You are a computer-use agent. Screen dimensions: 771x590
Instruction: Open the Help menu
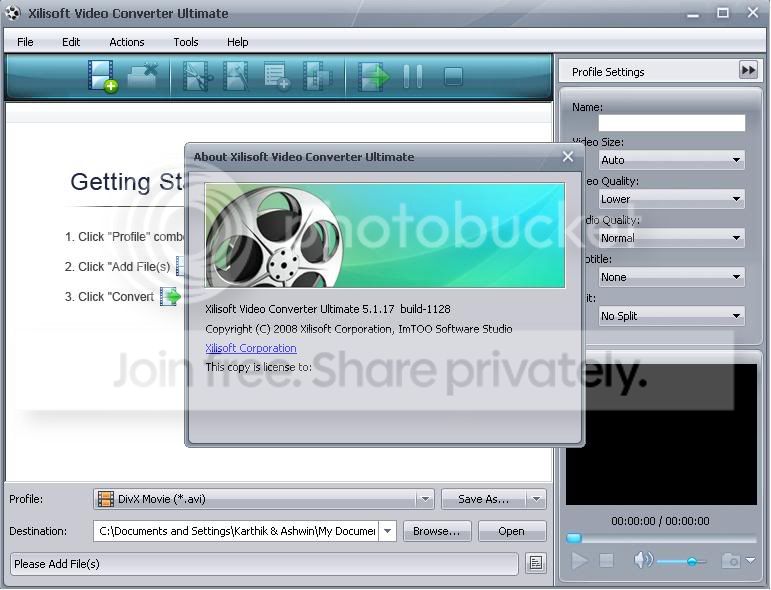[237, 42]
